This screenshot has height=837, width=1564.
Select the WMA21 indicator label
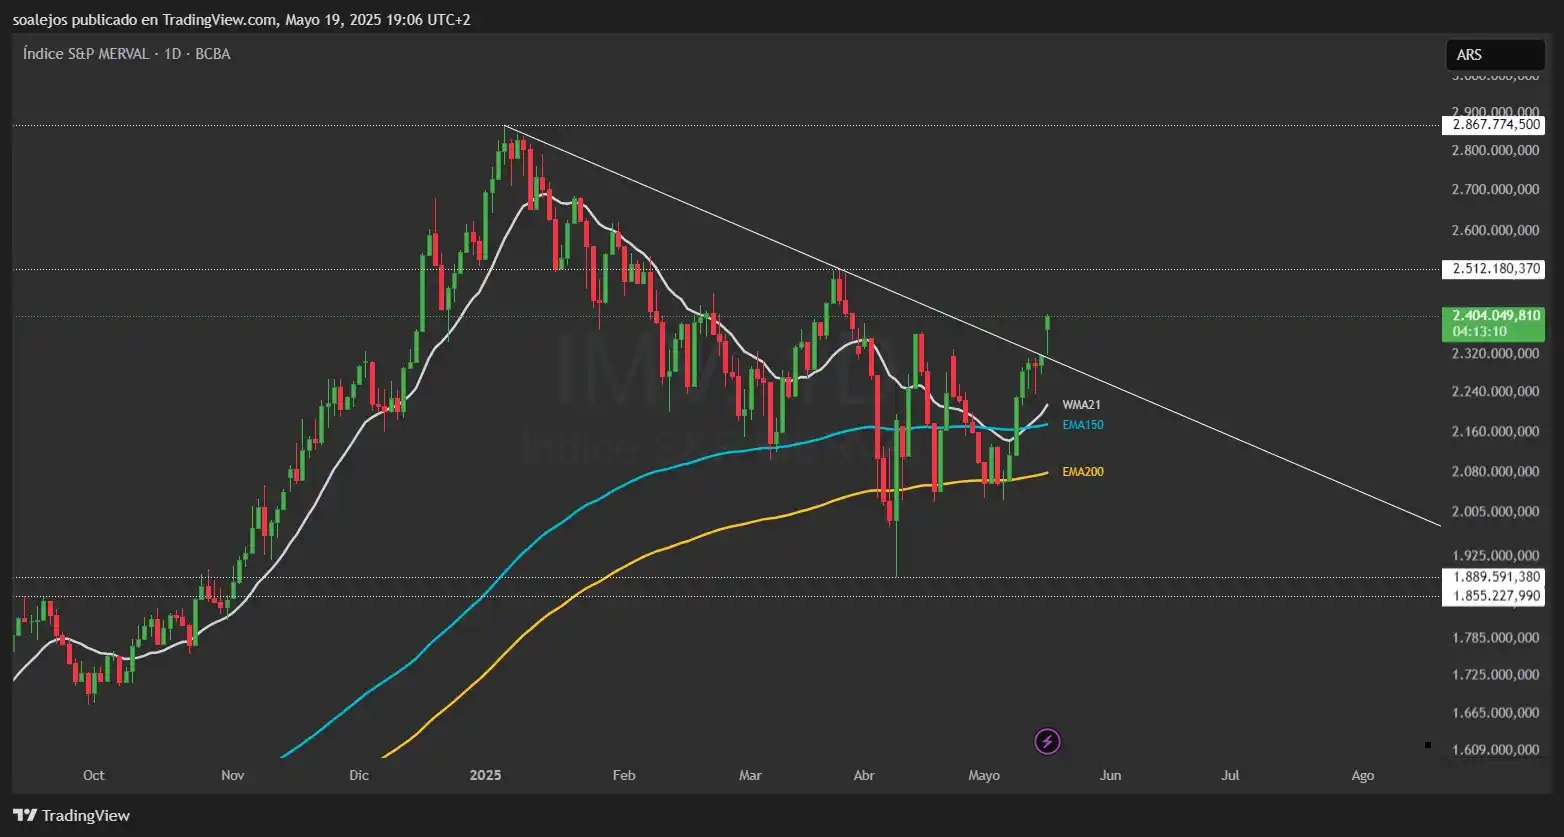pos(1081,405)
